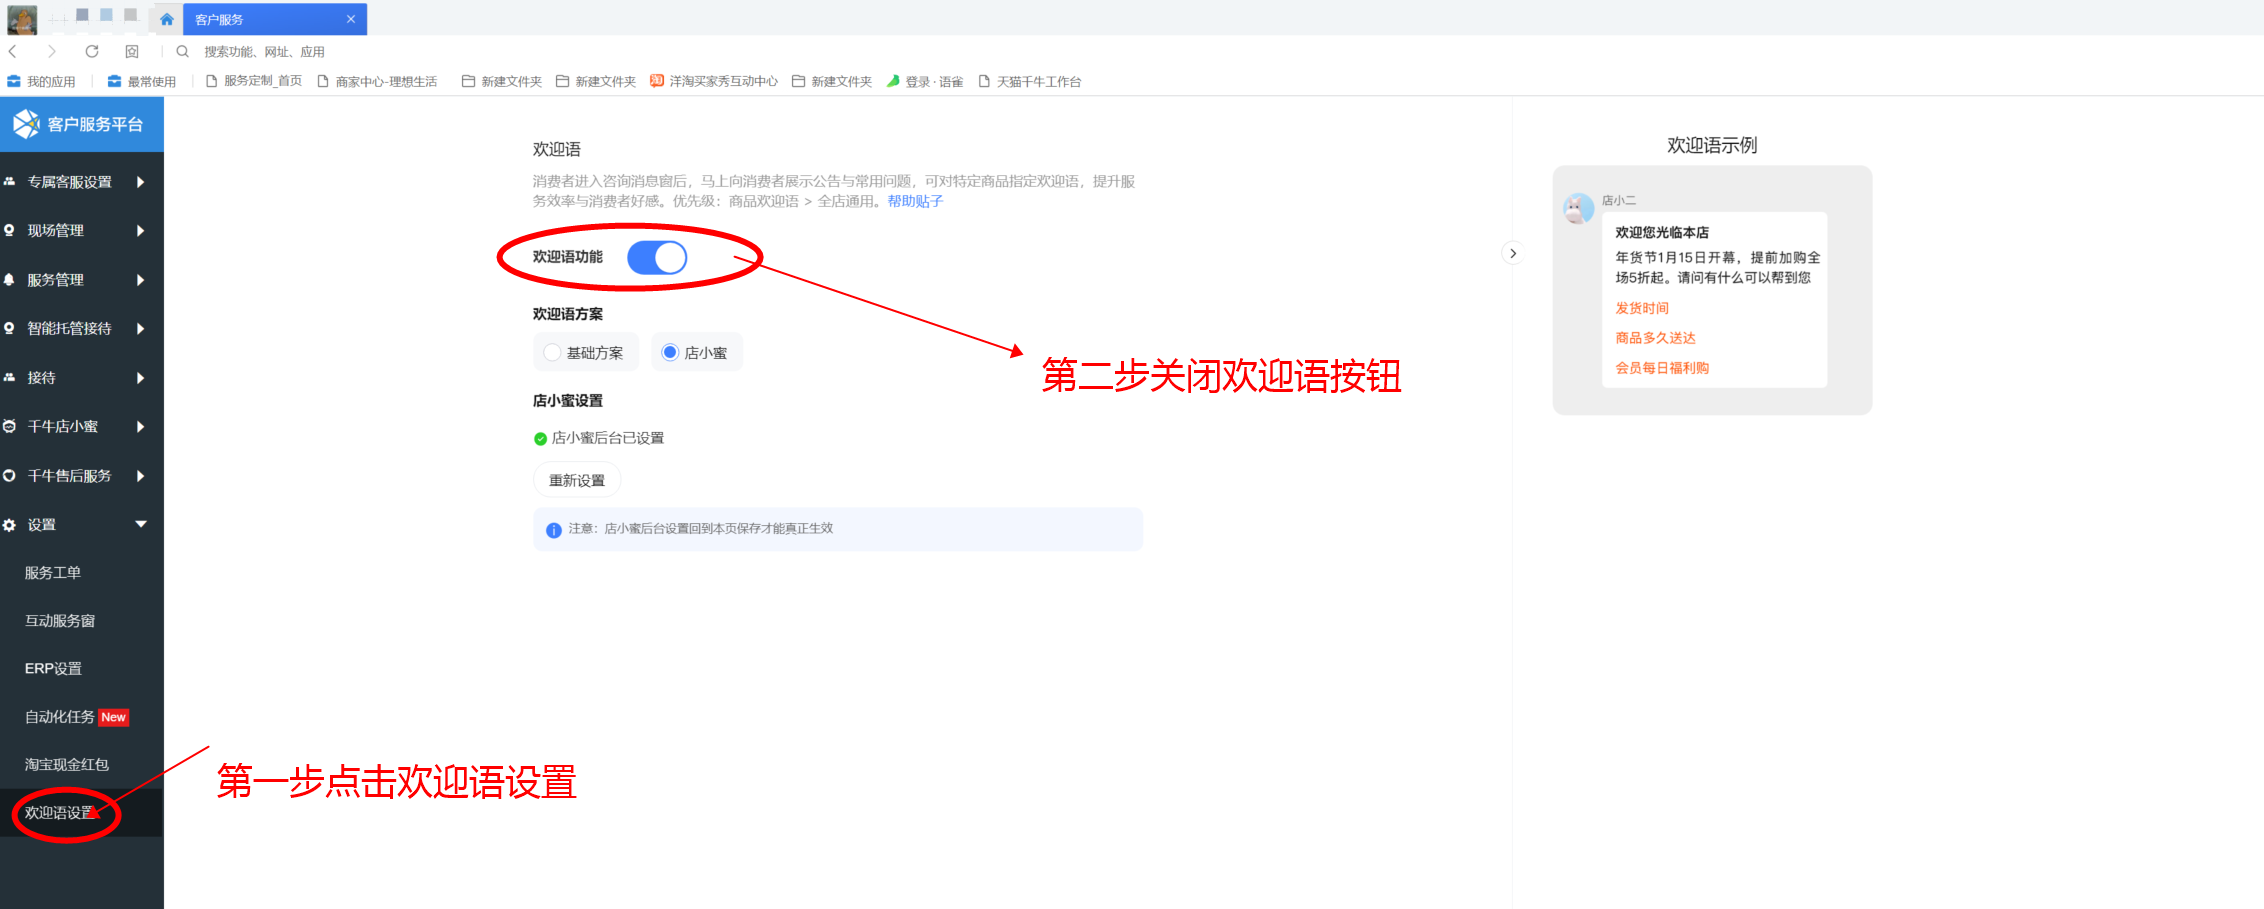Click the 重新设置 button
Viewport: 2264px width, 909px height.
[577, 480]
